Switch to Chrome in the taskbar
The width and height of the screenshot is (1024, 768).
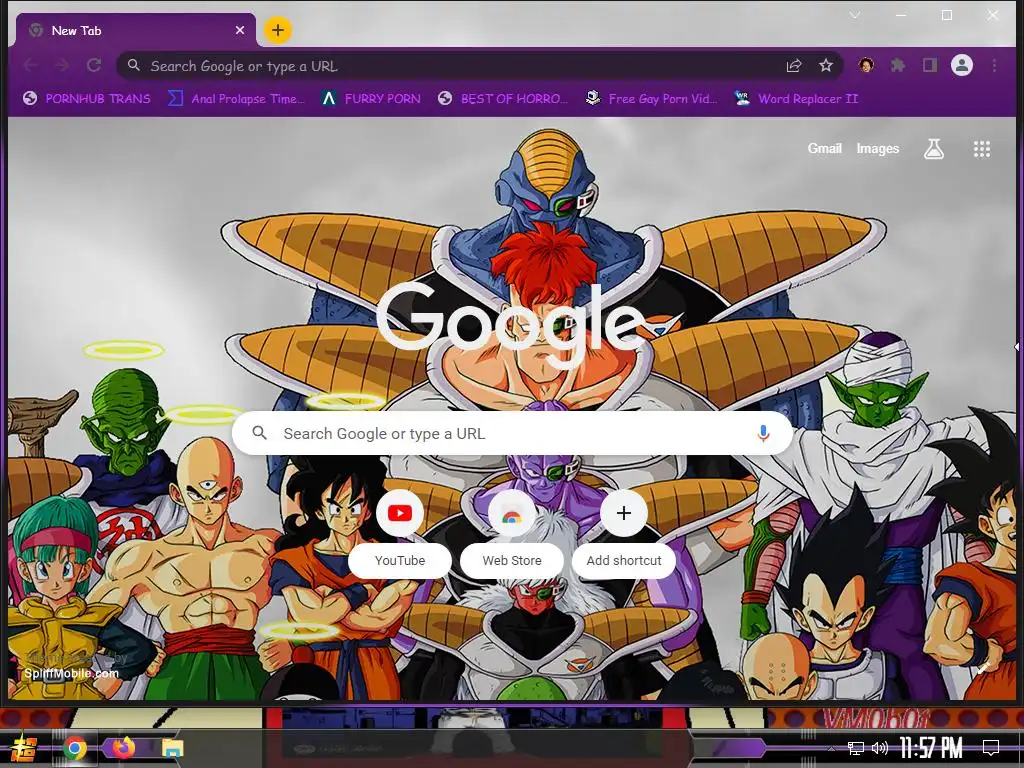[75, 748]
